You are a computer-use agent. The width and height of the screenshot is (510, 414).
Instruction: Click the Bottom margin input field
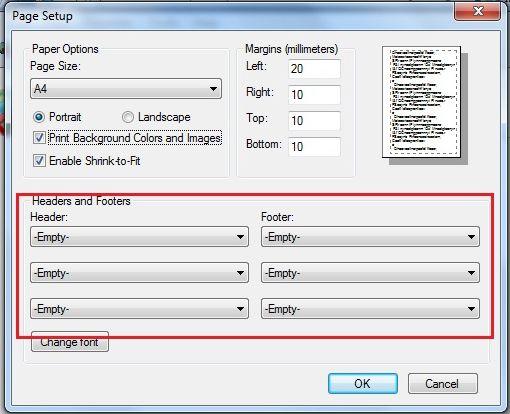(x=314, y=147)
